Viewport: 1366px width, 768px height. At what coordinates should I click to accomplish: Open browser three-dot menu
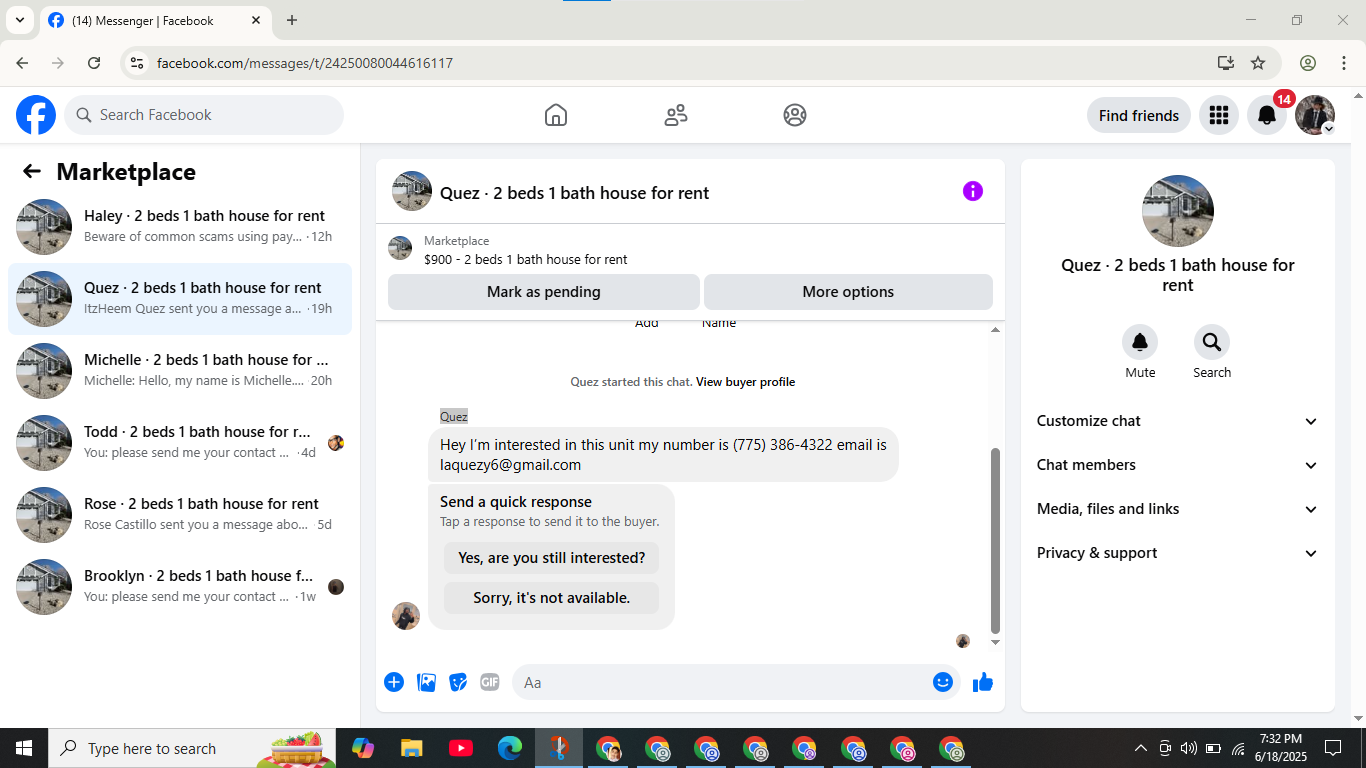point(1343,63)
